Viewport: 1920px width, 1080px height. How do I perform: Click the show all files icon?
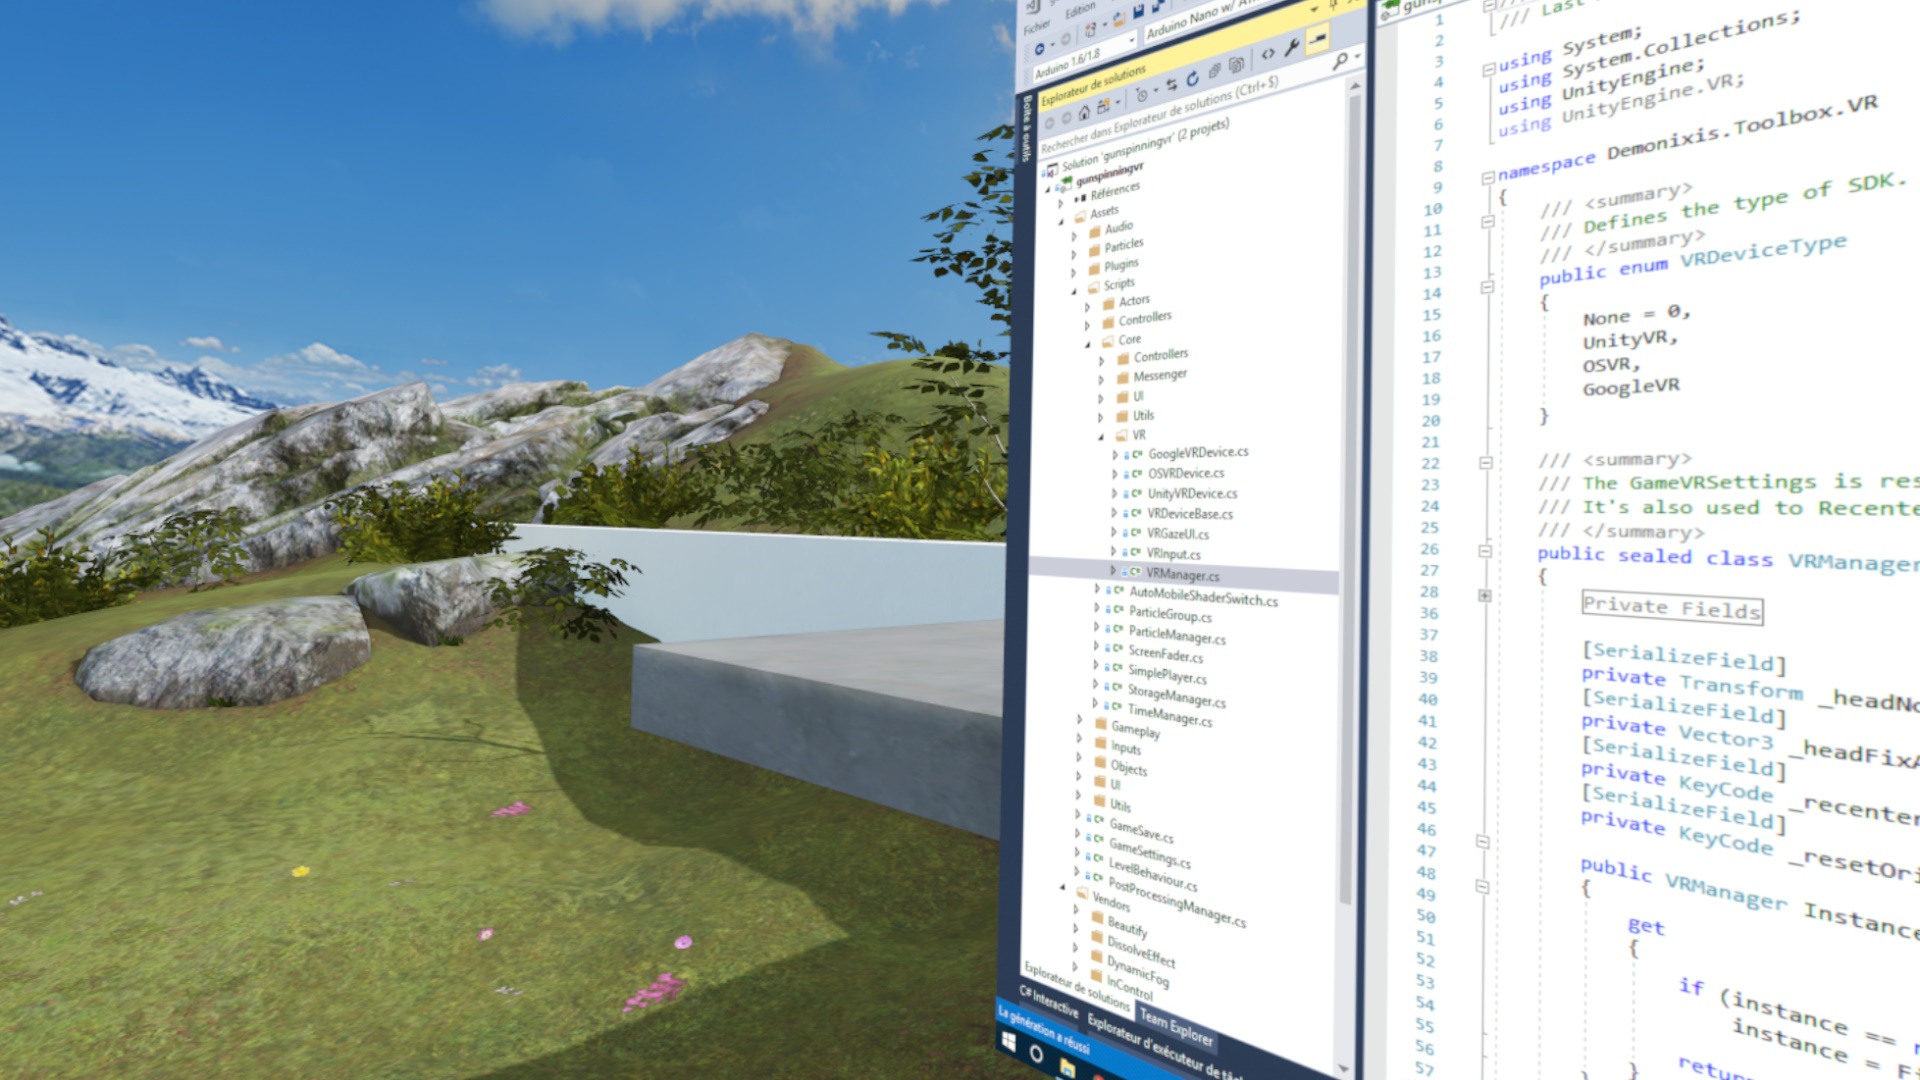point(1237,65)
